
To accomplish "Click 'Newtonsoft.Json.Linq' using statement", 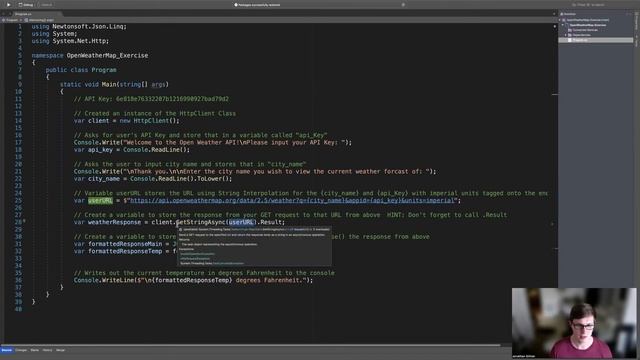I will (x=89, y=26).
